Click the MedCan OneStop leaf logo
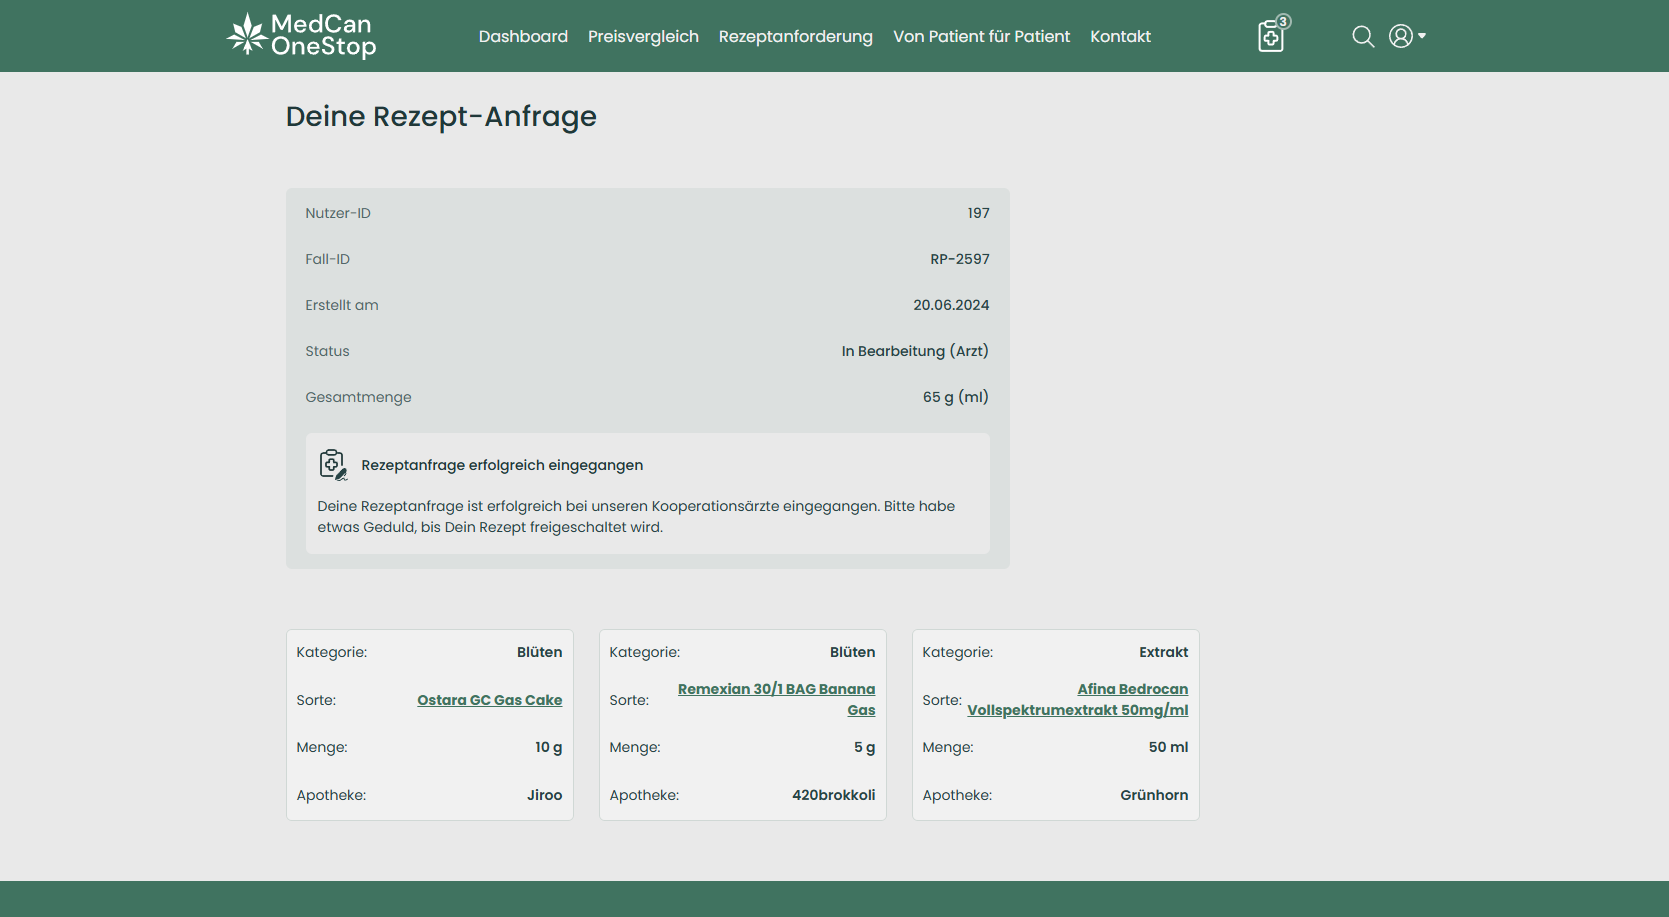The image size is (1669, 917). click(246, 34)
